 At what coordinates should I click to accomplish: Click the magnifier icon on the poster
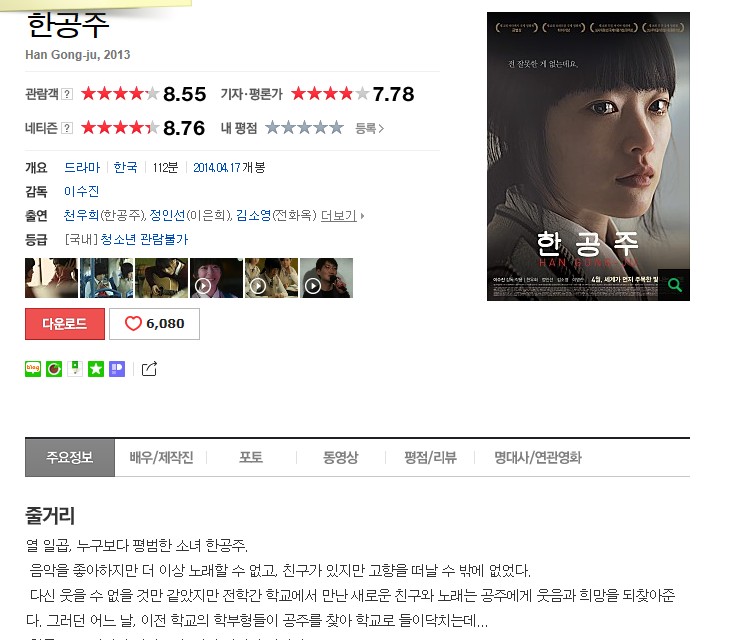tap(675, 285)
